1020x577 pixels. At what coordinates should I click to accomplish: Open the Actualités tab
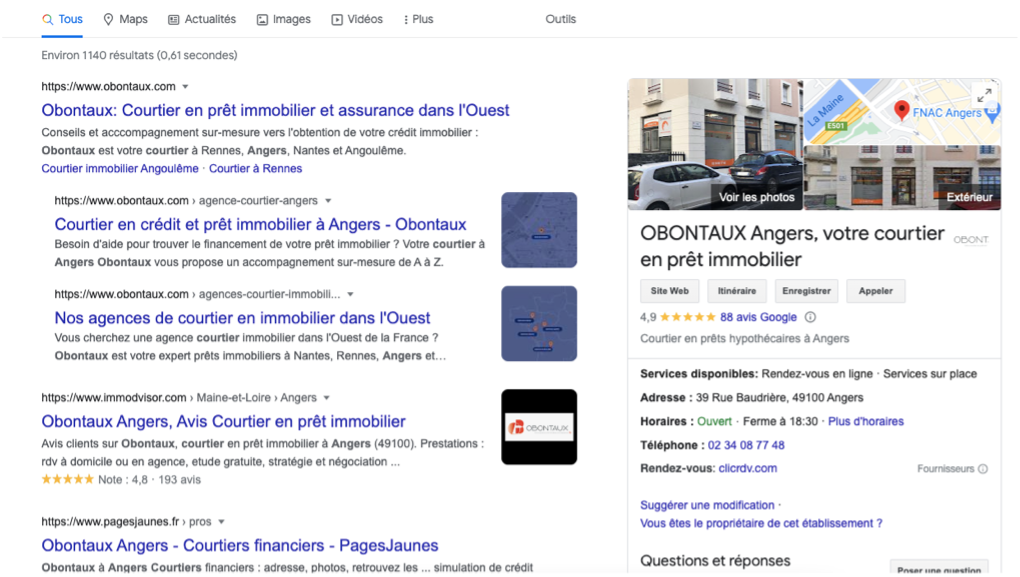coord(202,19)
